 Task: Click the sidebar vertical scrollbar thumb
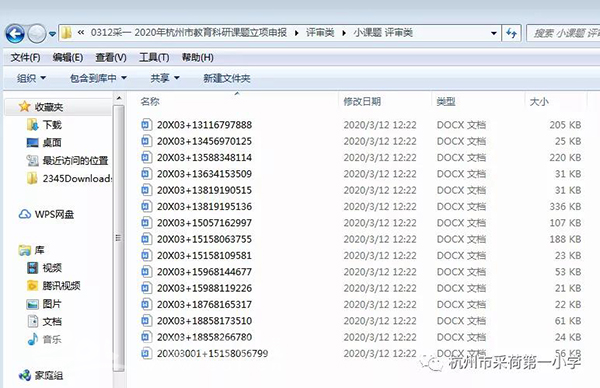(x=119, y=237)
